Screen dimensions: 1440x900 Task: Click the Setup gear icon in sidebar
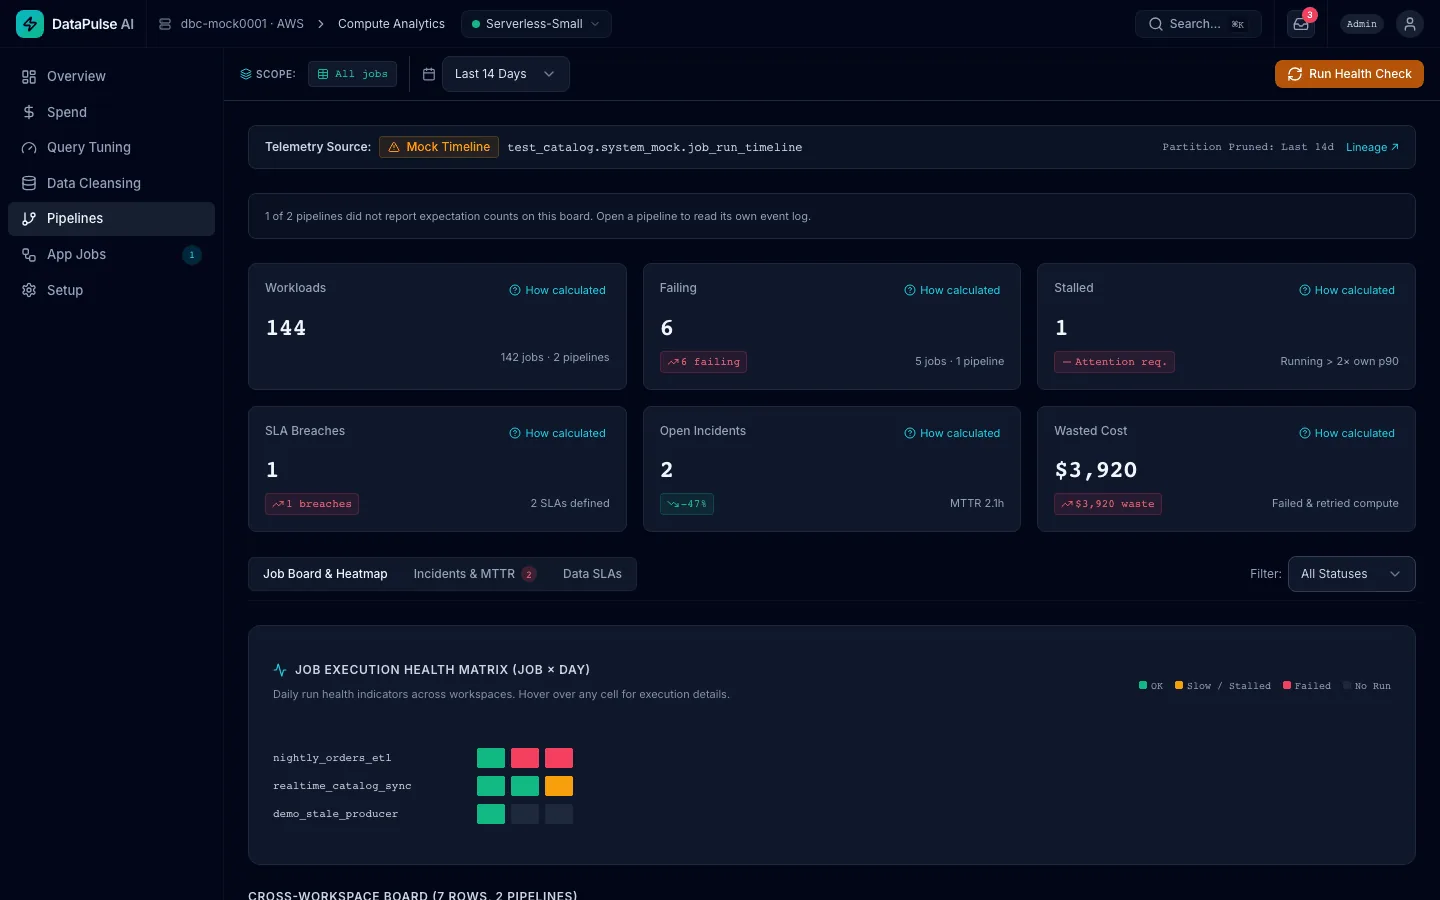click(x=29, y=290)
